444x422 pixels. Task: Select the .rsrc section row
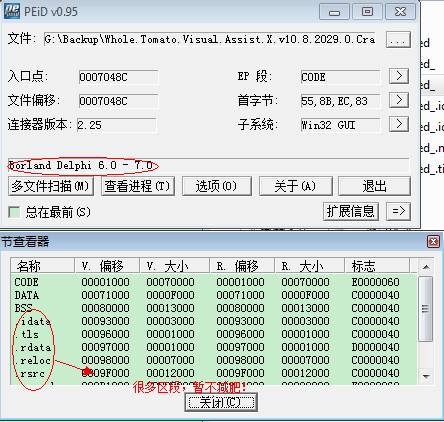(213, 373)
